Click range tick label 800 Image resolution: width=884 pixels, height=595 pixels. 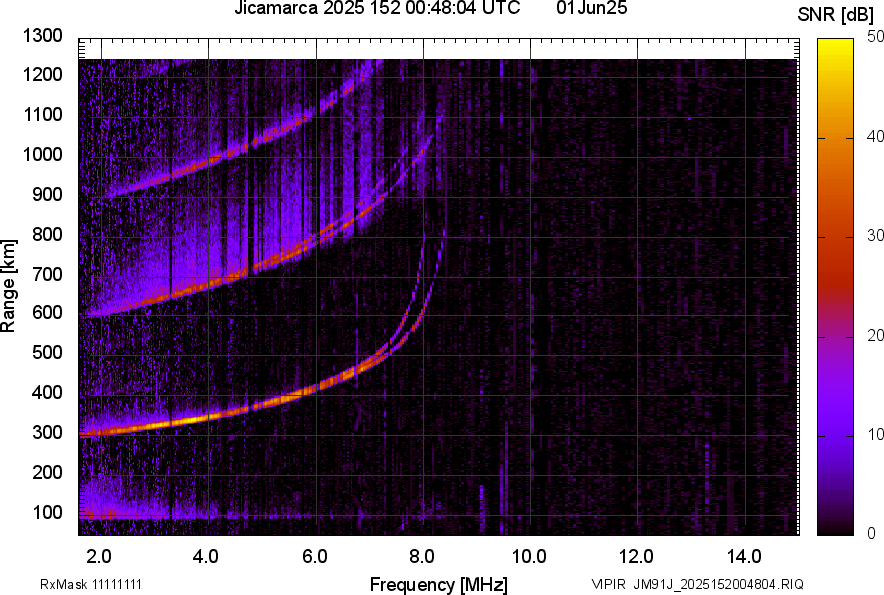click(x=47, y=234)
